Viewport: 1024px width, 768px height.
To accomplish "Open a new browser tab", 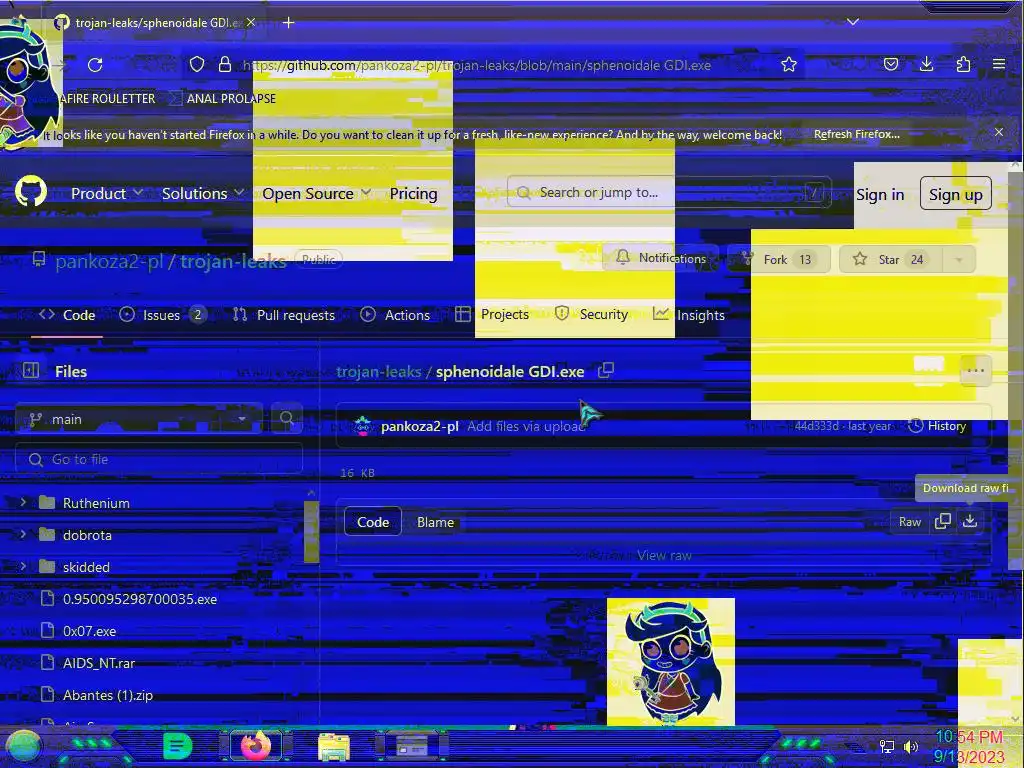I will click(289, 22).
